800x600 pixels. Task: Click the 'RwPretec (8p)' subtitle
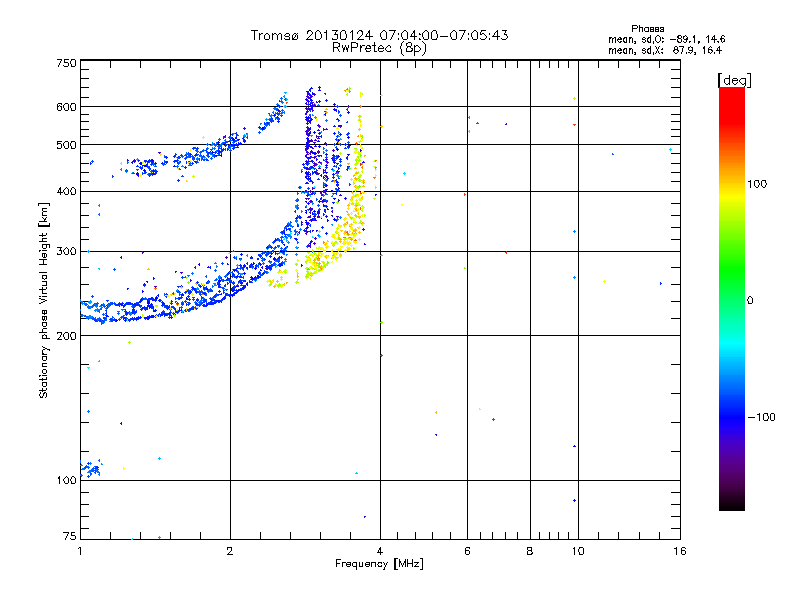(x=379, y=48)
